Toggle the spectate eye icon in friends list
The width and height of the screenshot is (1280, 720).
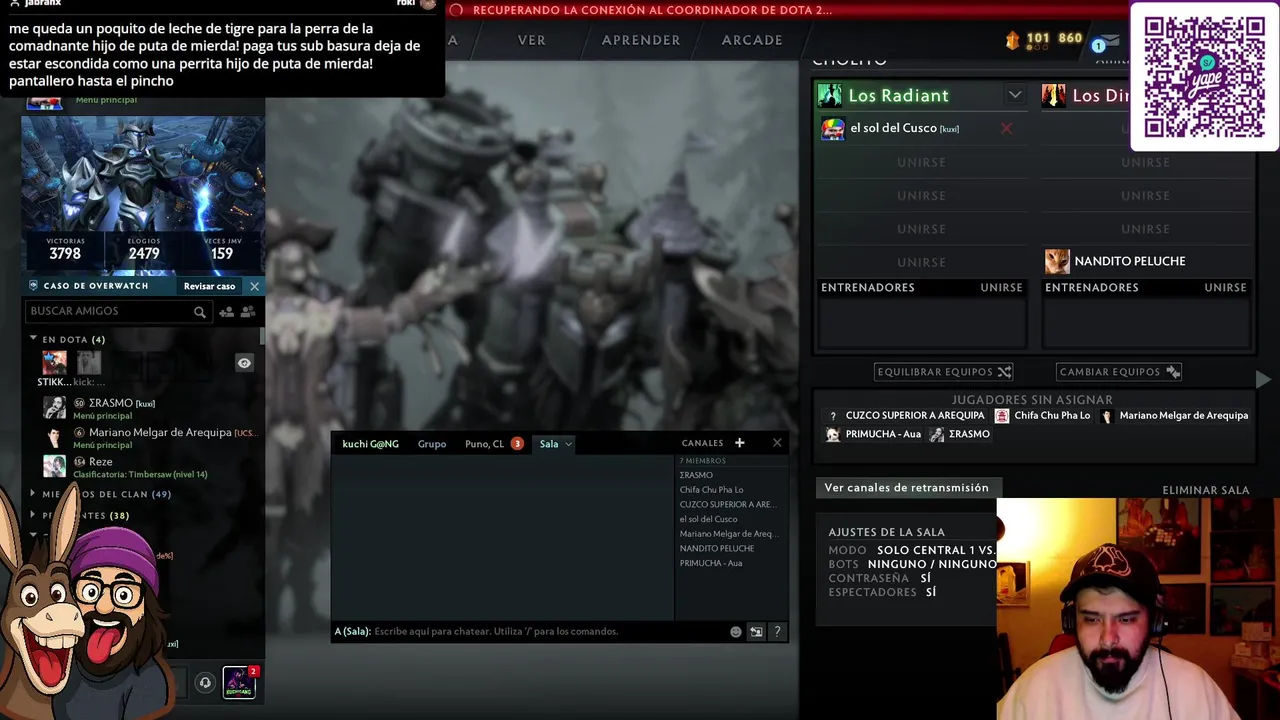tap(244, 363)
